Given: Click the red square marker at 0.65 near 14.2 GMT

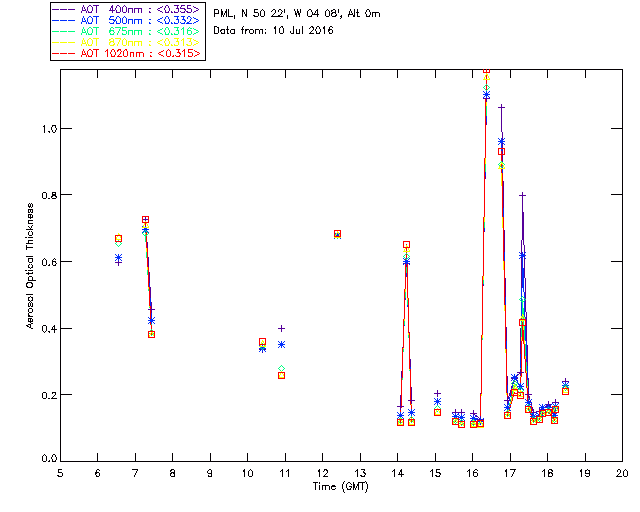Looking at the screenshot, I should pos(406,245).
